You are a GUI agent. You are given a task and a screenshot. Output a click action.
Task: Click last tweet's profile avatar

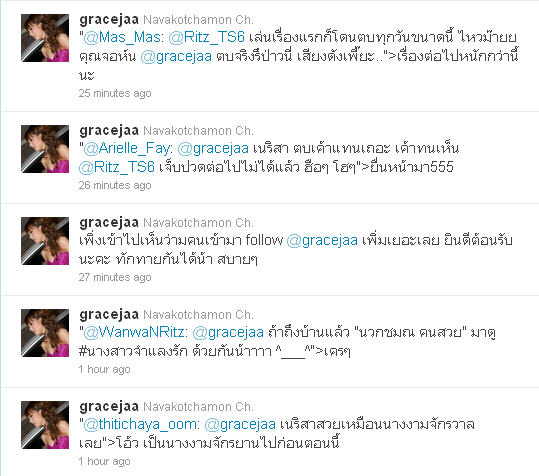[x=45, y=425]
